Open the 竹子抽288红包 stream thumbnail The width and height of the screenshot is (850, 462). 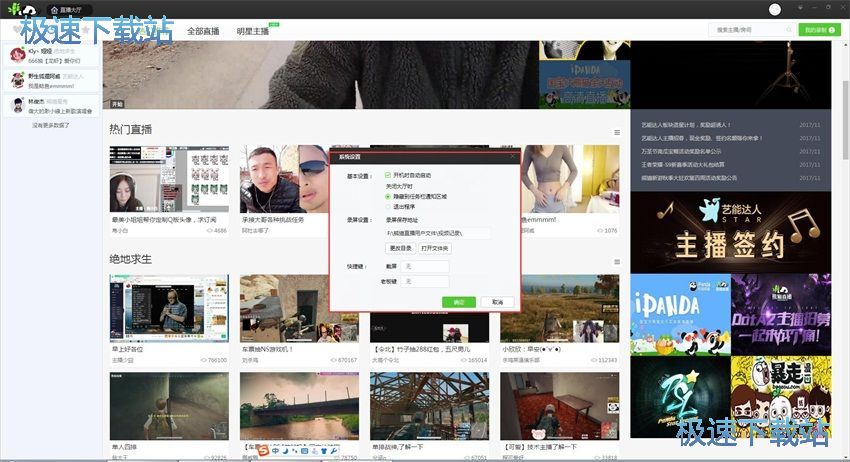[x=429, y=327]
